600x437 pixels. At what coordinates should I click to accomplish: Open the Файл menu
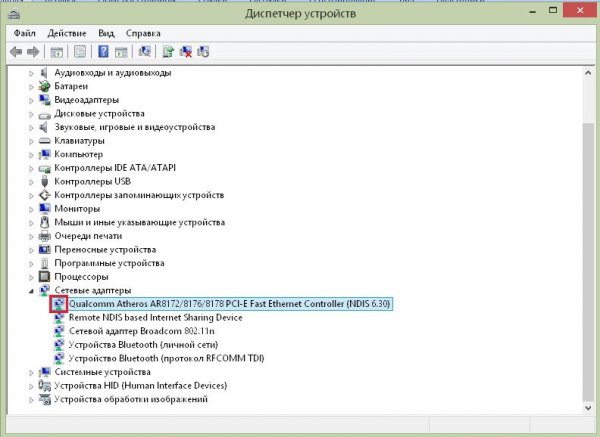click(x=25, y=33)
